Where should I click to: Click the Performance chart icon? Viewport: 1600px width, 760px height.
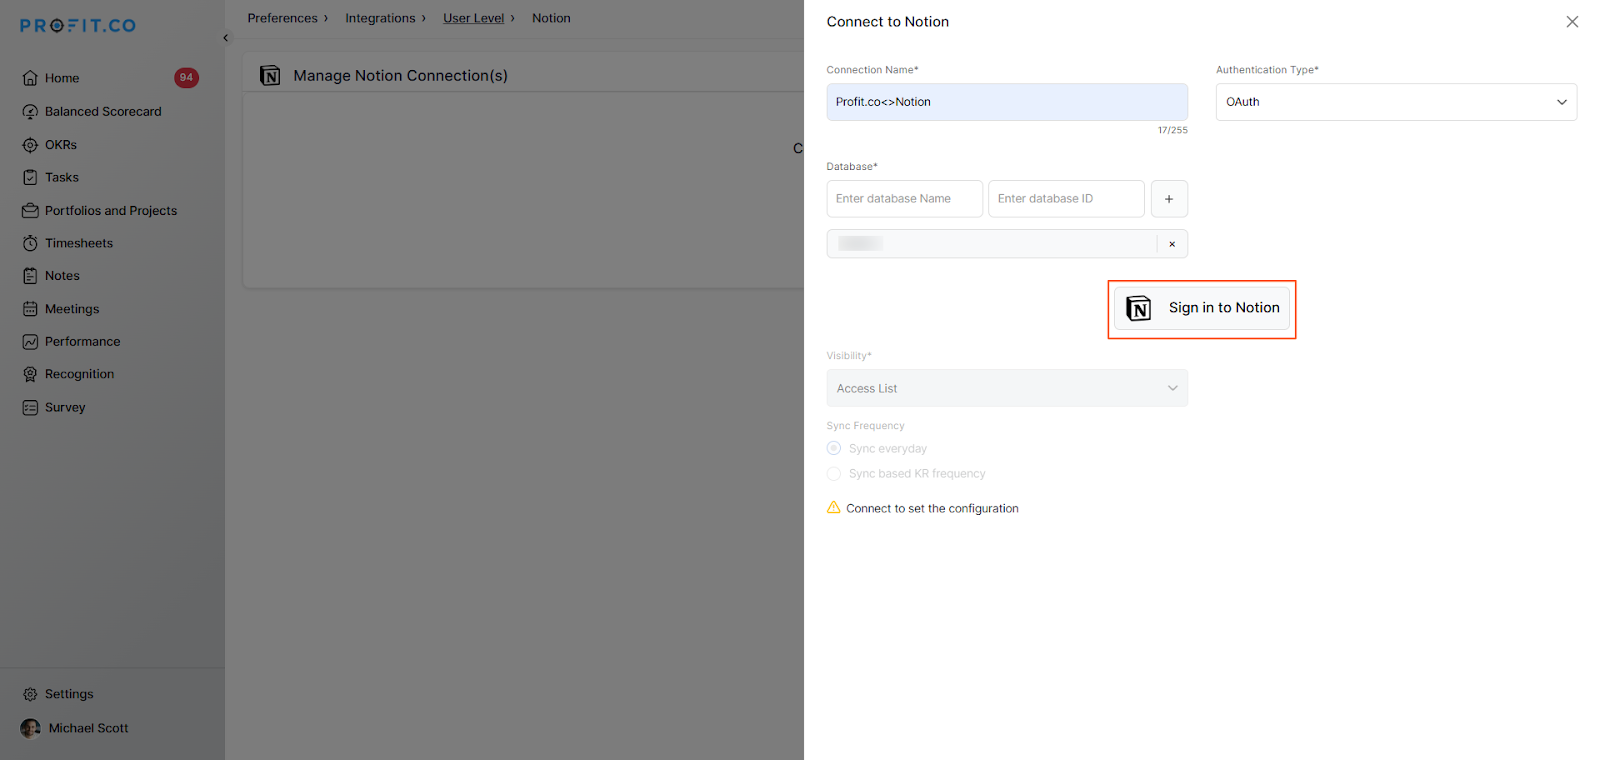tap(30, 342)
